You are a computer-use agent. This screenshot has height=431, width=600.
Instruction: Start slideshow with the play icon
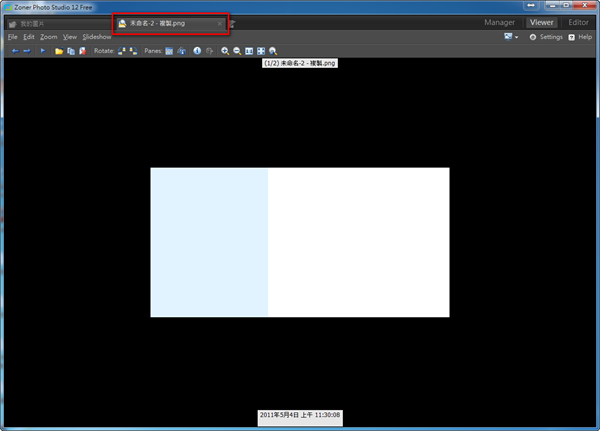pyautogui.click(x=43, y=50)
